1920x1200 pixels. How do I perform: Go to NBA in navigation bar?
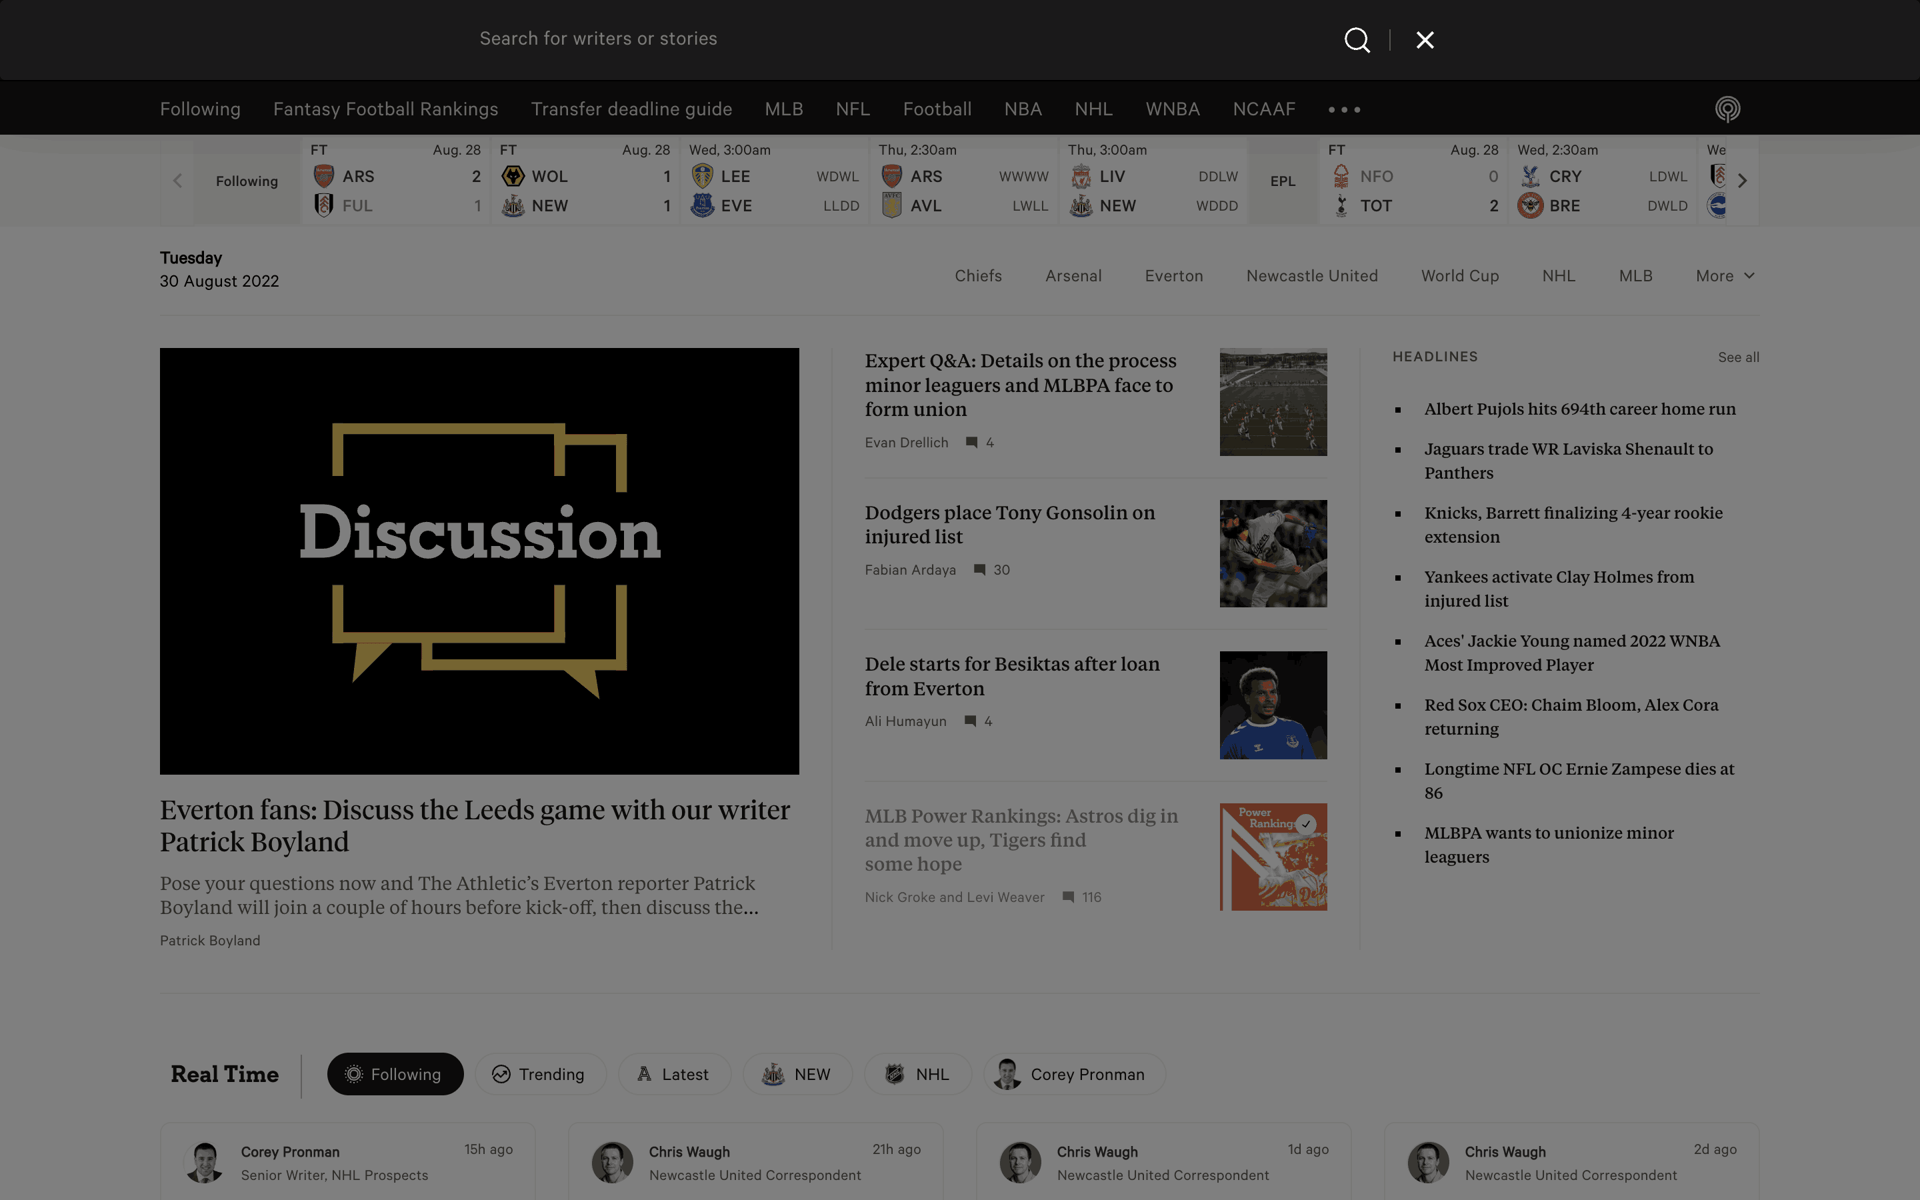1023,109
